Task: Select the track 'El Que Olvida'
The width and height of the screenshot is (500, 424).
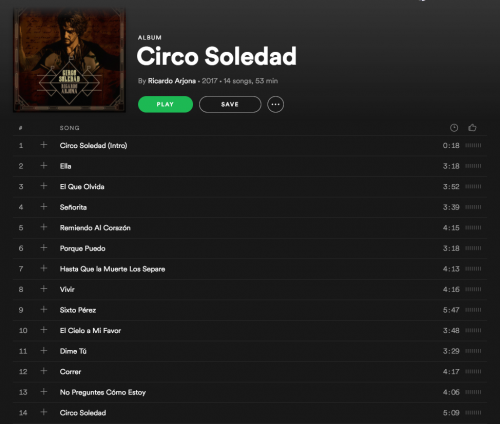Action: pos(250,187)
